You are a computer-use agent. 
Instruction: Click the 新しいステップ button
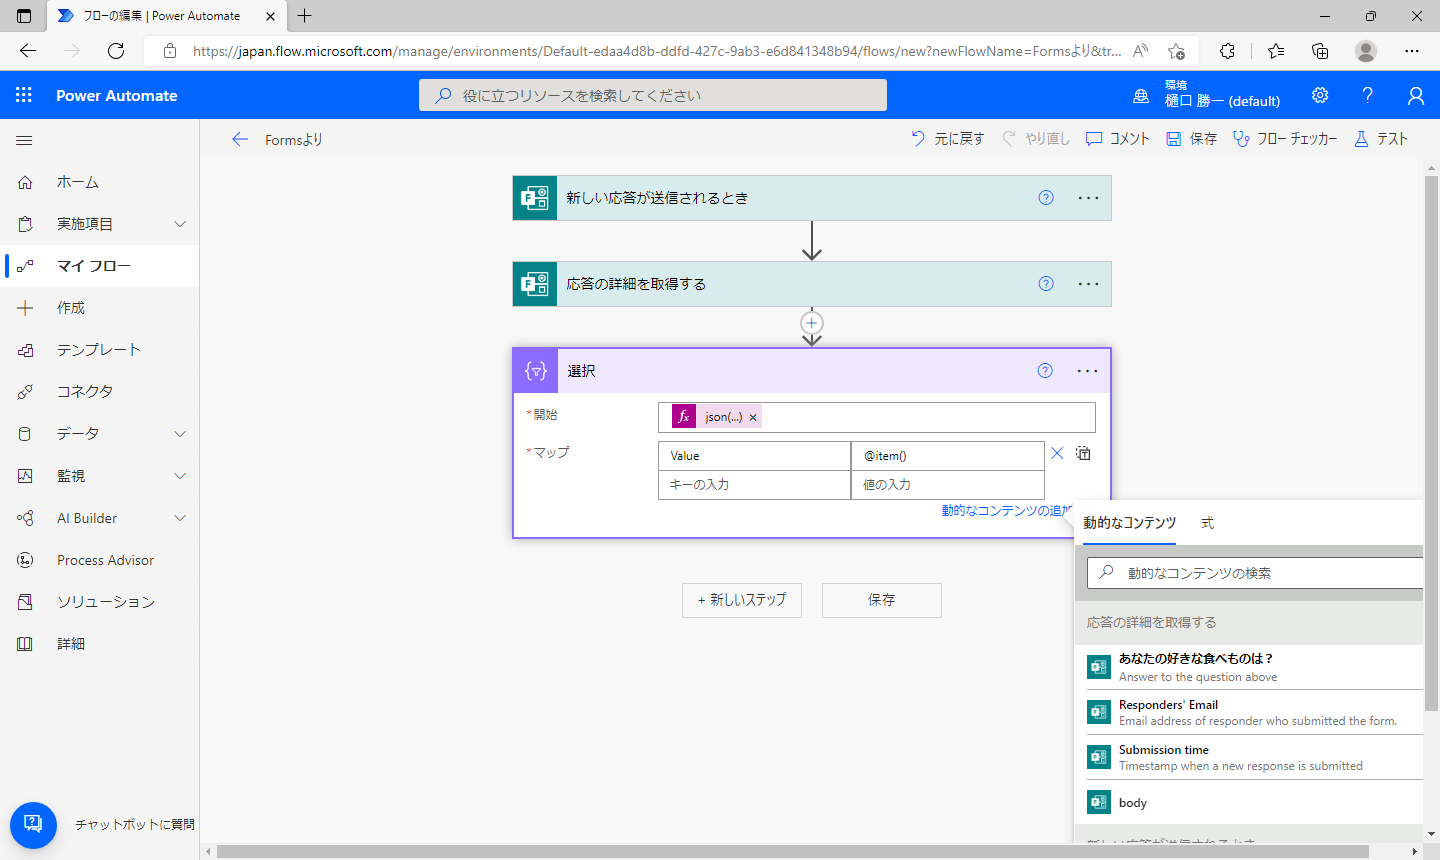[x=742, y=600]
